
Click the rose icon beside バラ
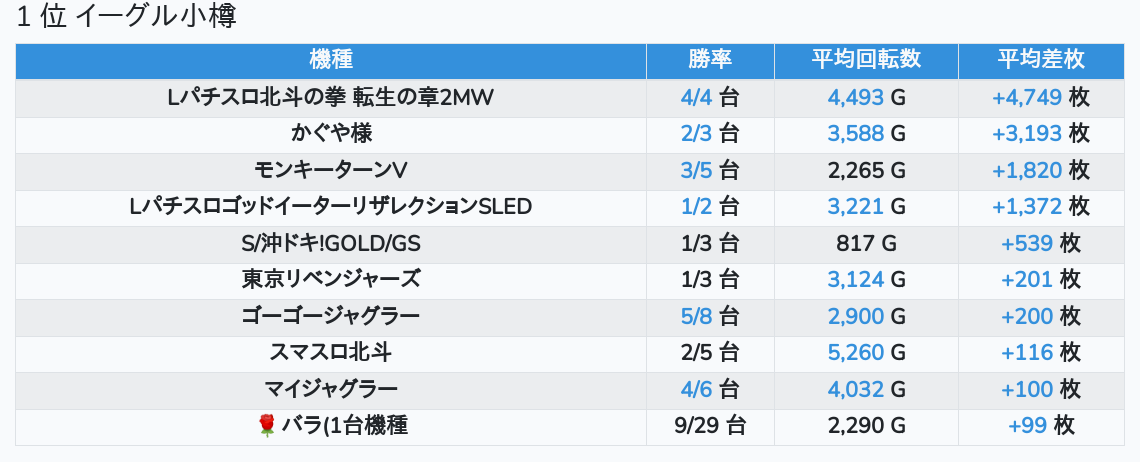(266, 426)
